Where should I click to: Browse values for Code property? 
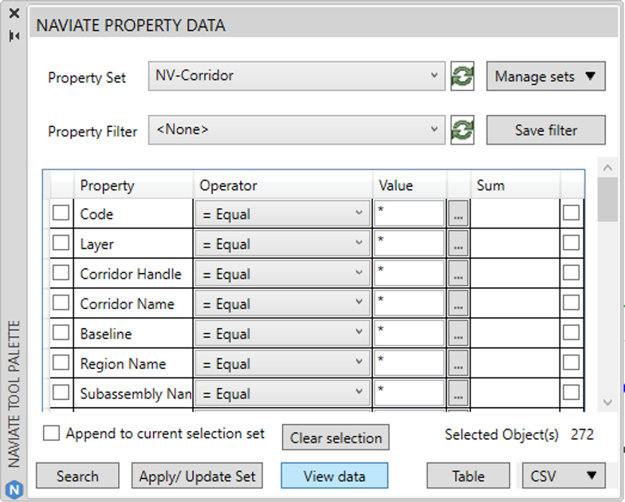458,214
